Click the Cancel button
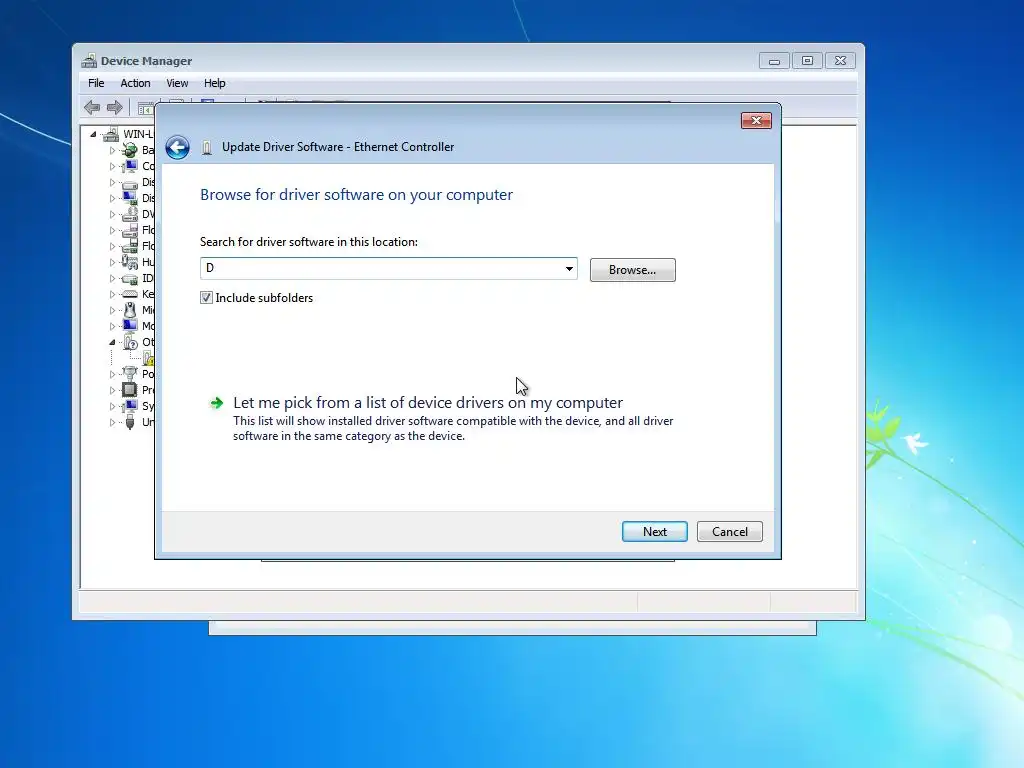Viewport: 1024px width, 768px height. click(x=729, y=532)
